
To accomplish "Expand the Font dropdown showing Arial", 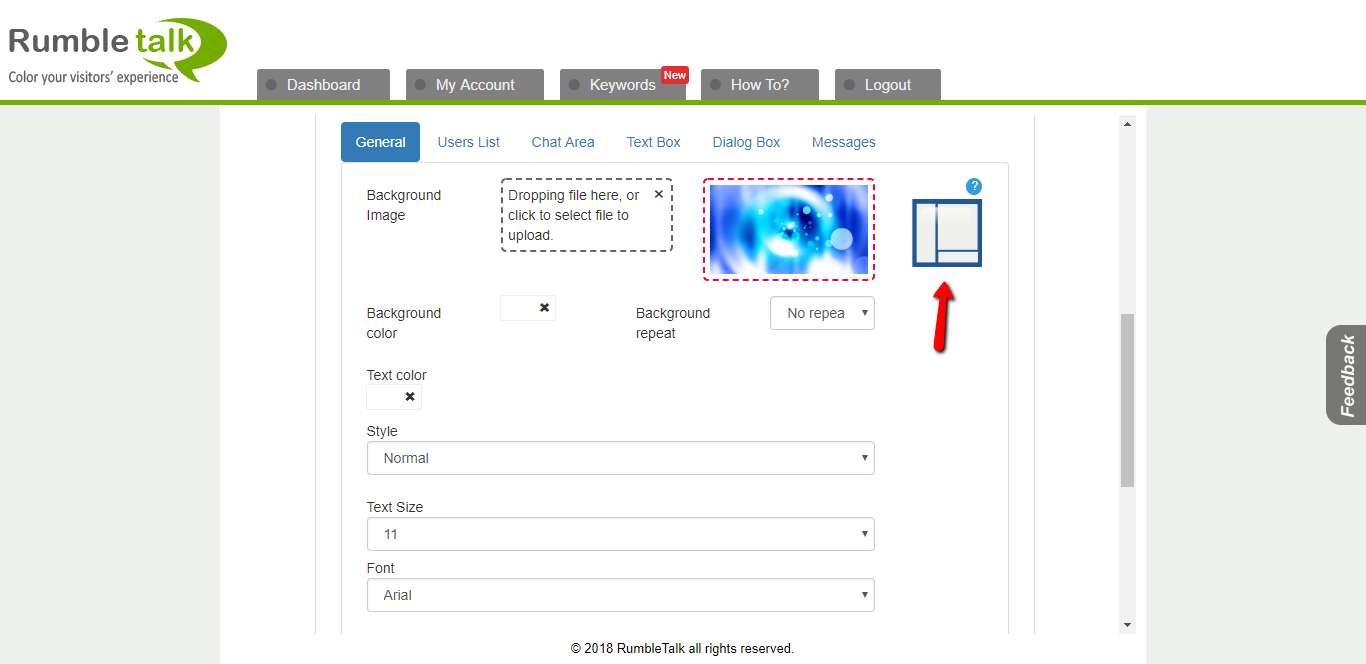I will click(620, 595).
